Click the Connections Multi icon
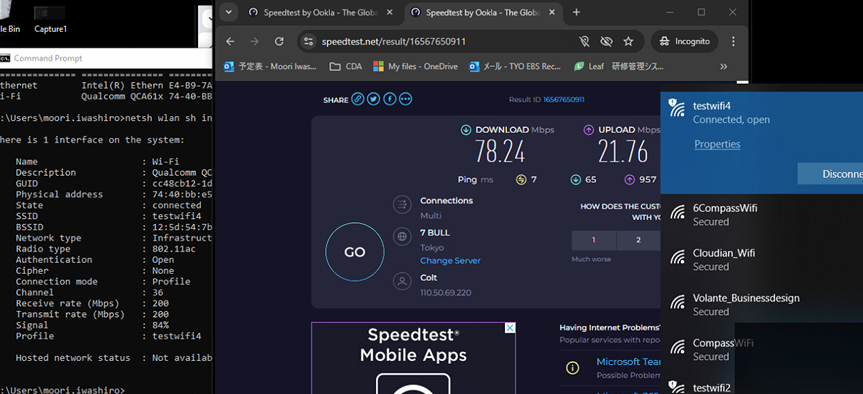Screen dimensions: 863x394 pos(402,205)
